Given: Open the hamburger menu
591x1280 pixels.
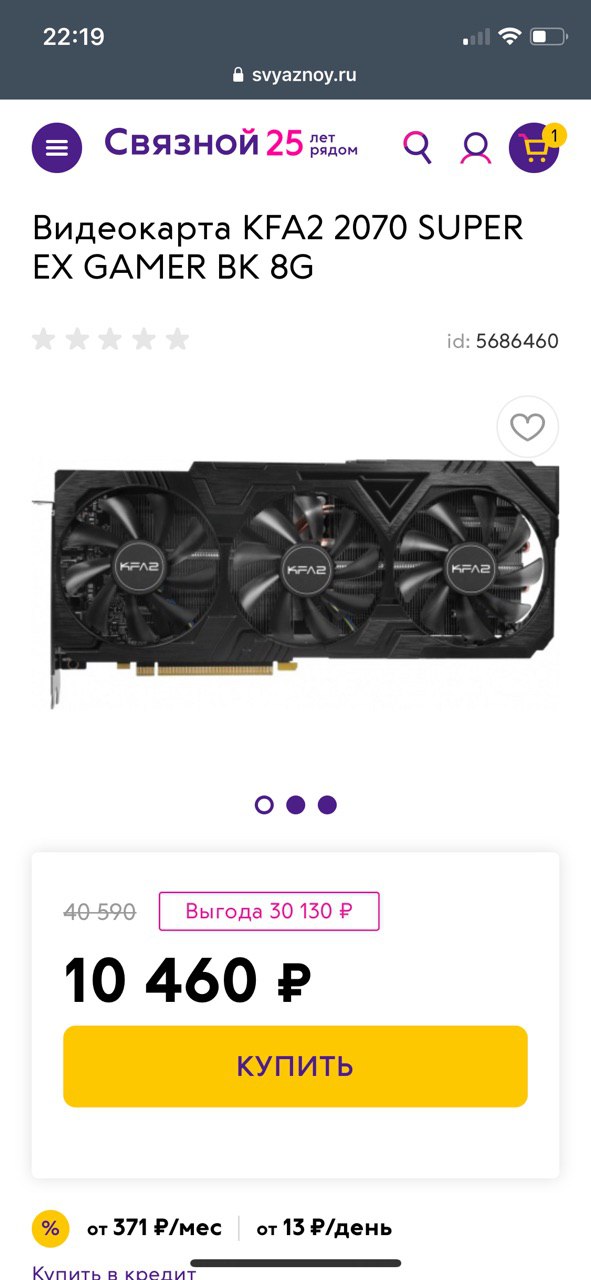Looking at the screenshot, I should 57,148.
